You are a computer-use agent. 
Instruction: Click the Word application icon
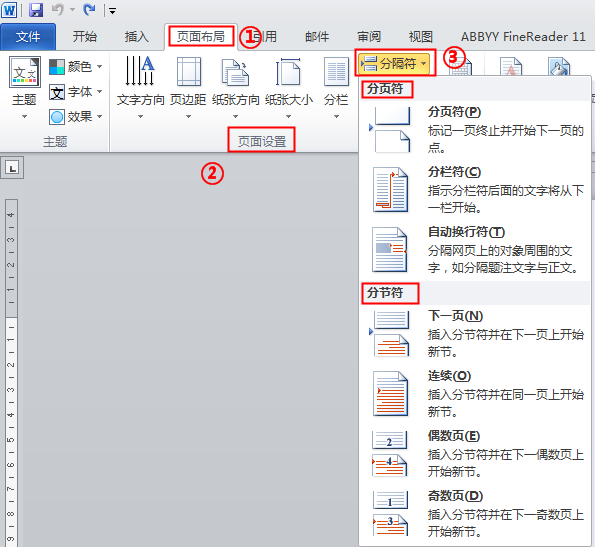click(9, 10)
